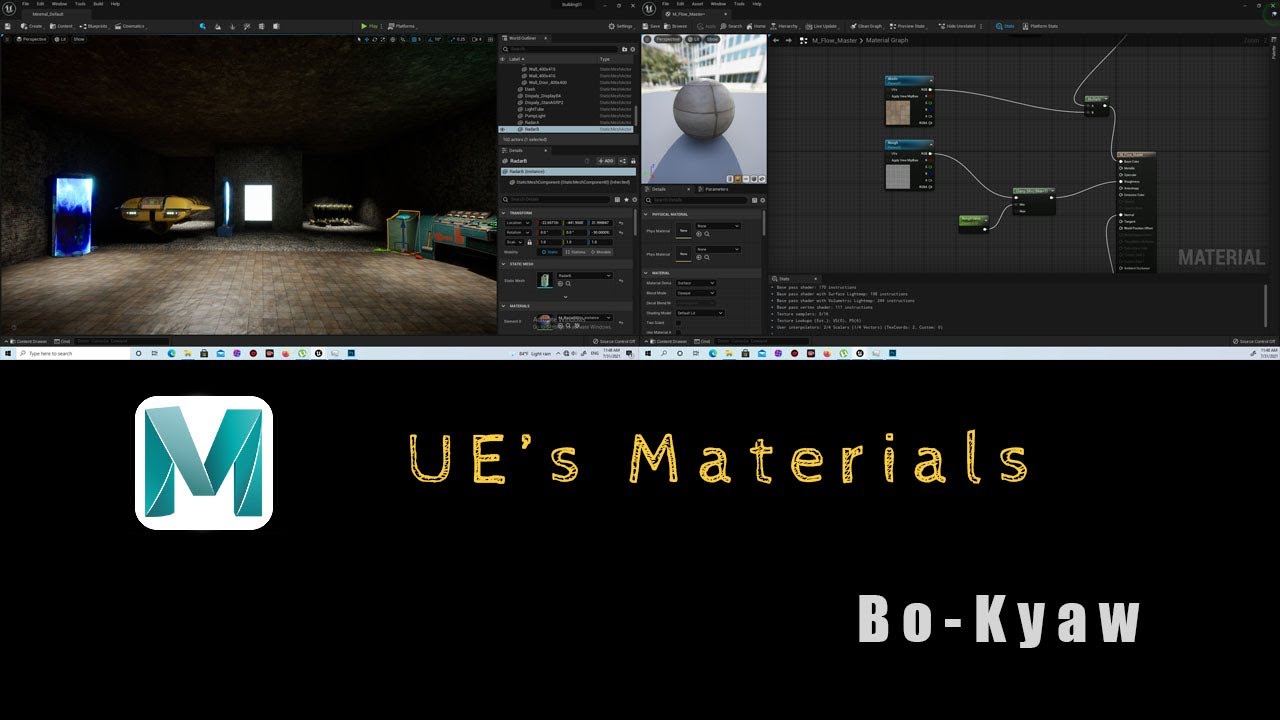The width and height of the screenshot is (1280, 720).
Task: Open the Create menu in level editor toolbar
Action: click(x=32, y=26)
